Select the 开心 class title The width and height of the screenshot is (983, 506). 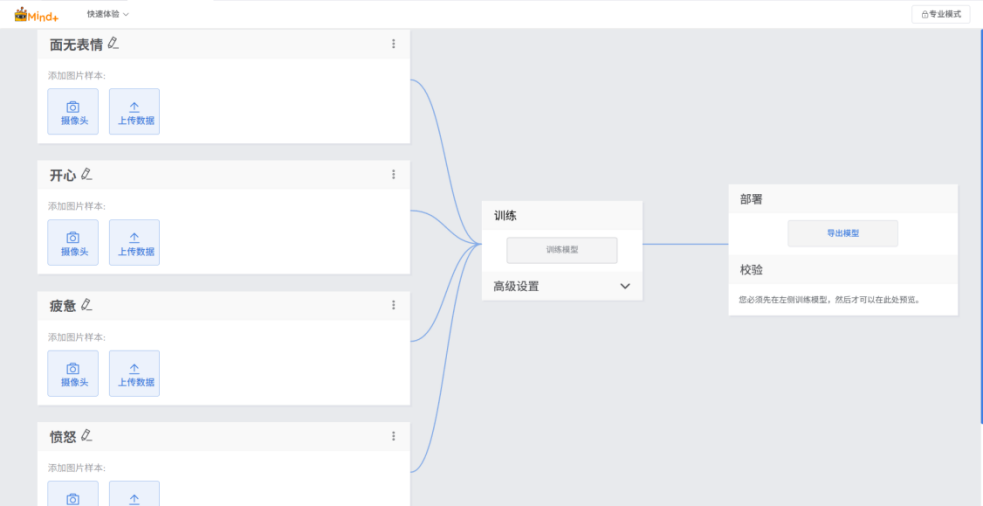[x=63, y=176]
